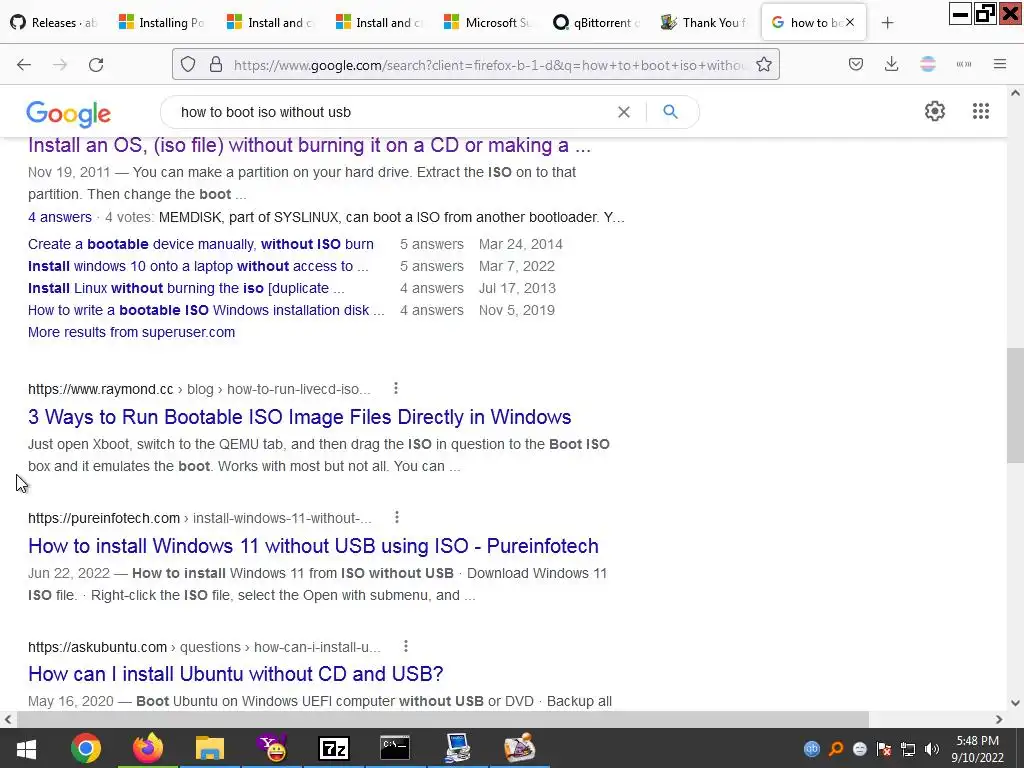Open 'Install windows 10 onto a laptop' link
1024x768 pixels.
pyautogui.click(x=198, y=266)
